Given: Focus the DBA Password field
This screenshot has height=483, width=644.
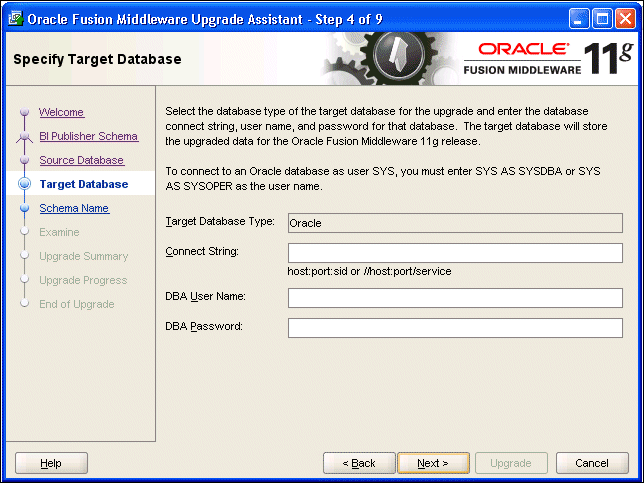Looking at the screenshot, I should point(455,328).
